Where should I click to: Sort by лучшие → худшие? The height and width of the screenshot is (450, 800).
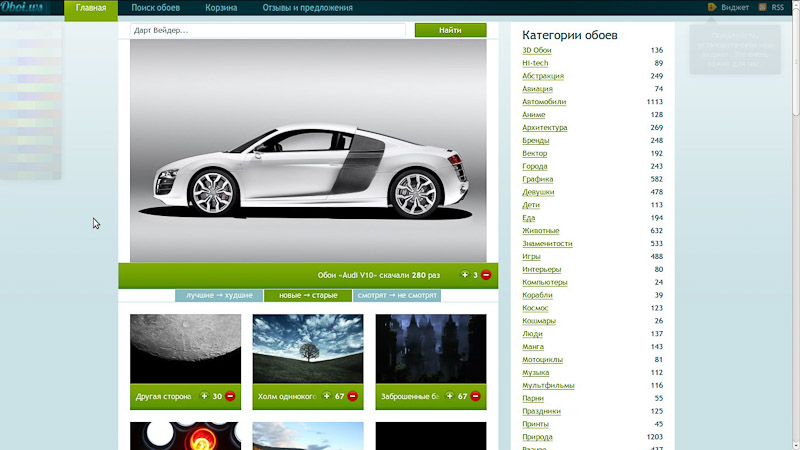tap(219, 295)
